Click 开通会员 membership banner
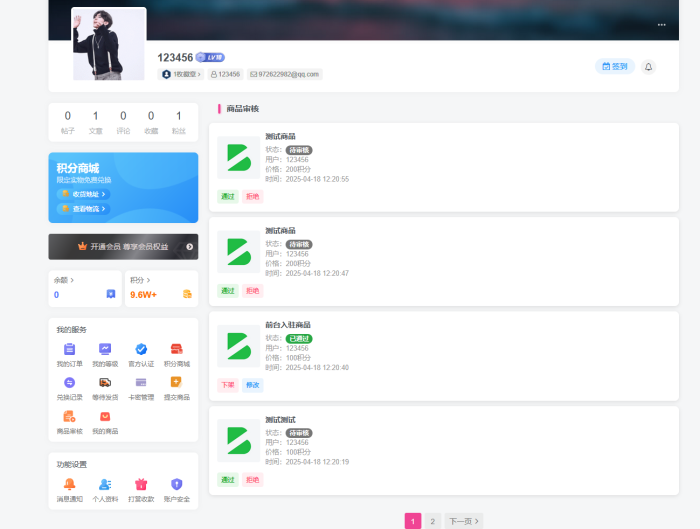 tap(123, 246)
